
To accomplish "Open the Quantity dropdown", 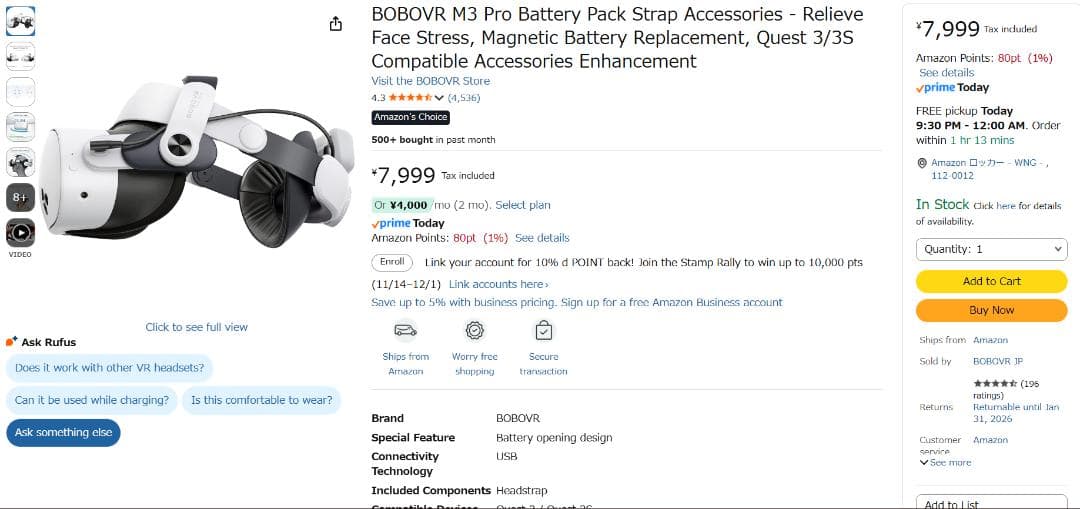I will coord(991,249).
